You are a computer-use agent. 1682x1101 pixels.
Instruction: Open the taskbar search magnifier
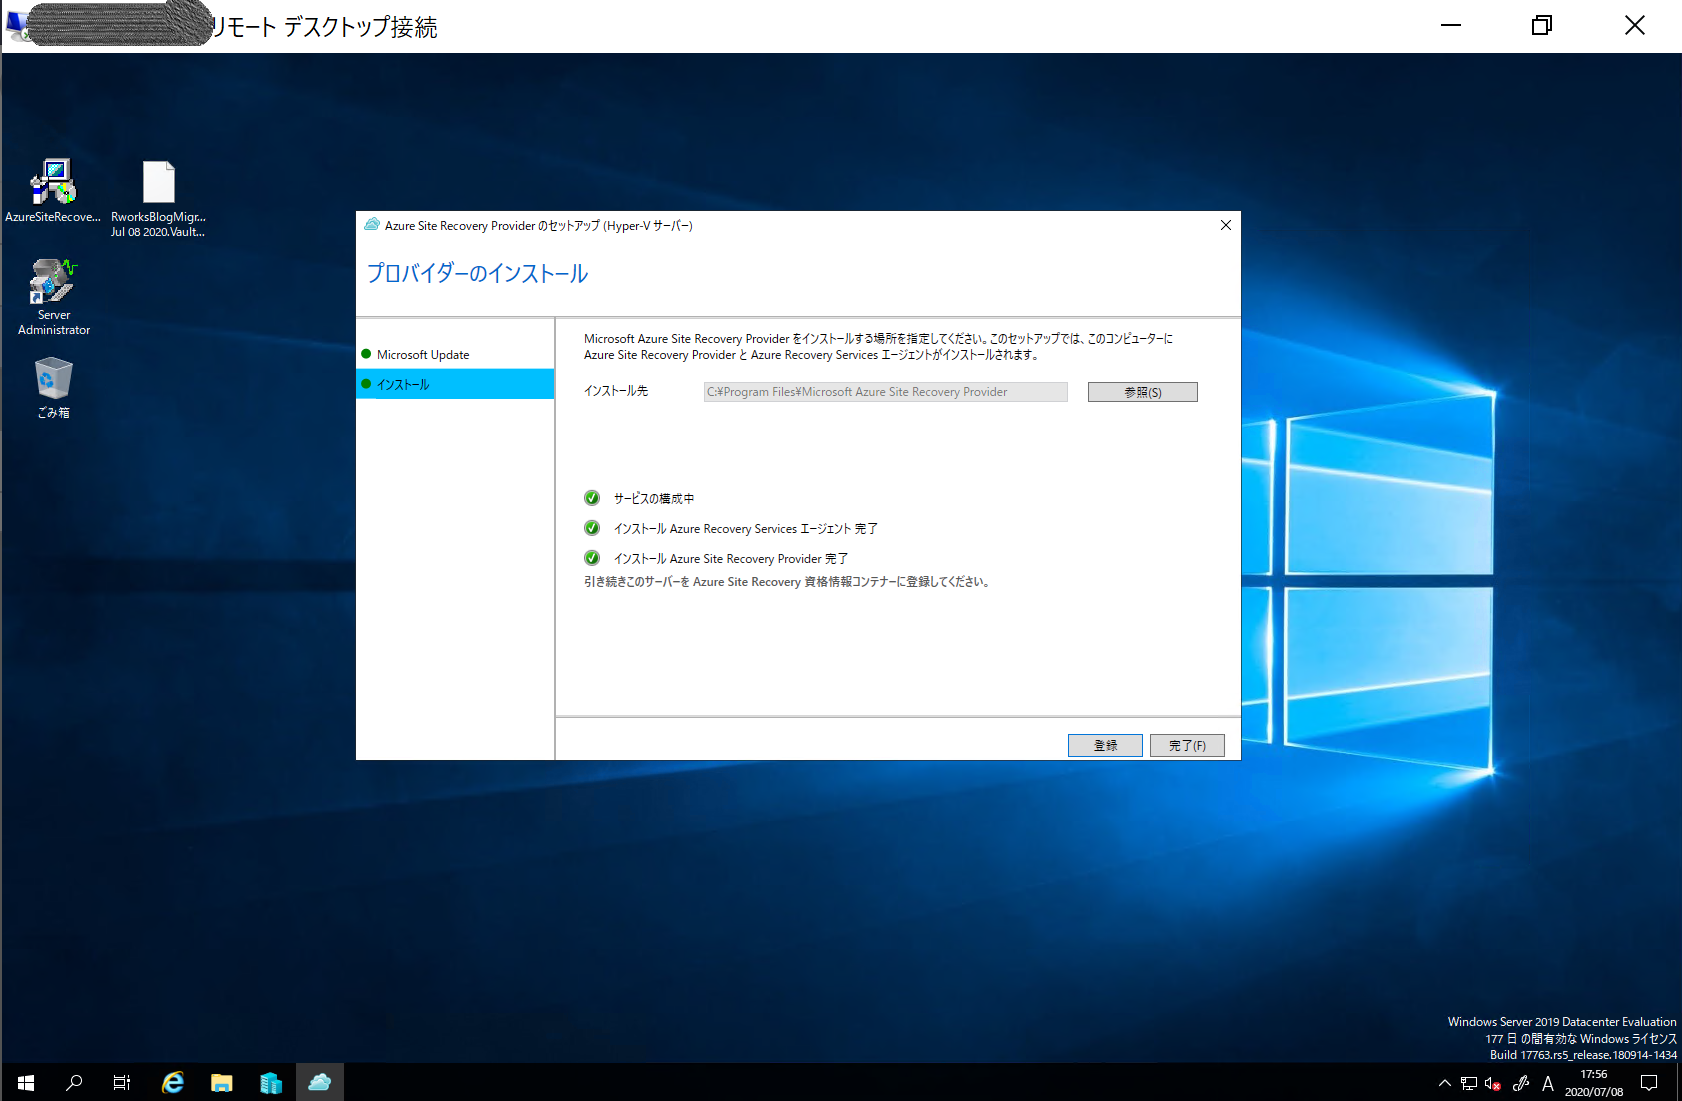pos(74,1082)
